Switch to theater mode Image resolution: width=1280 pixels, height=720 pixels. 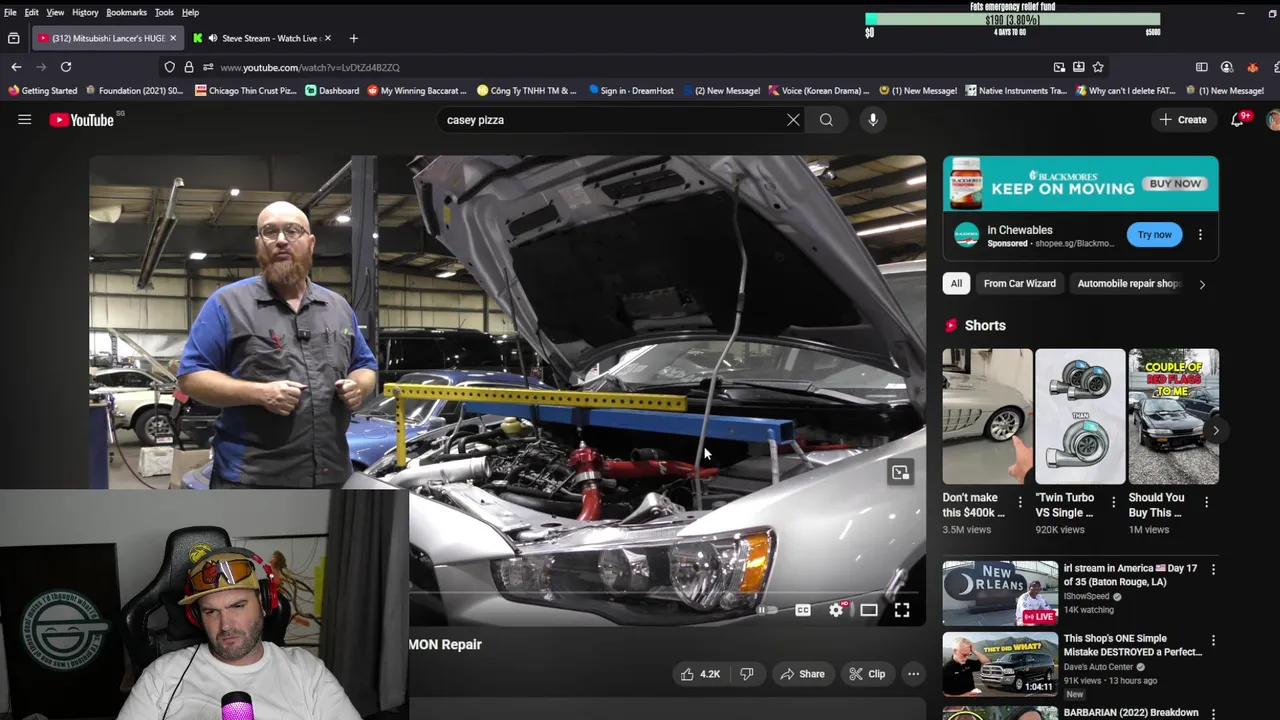click(x=869, y=610)
